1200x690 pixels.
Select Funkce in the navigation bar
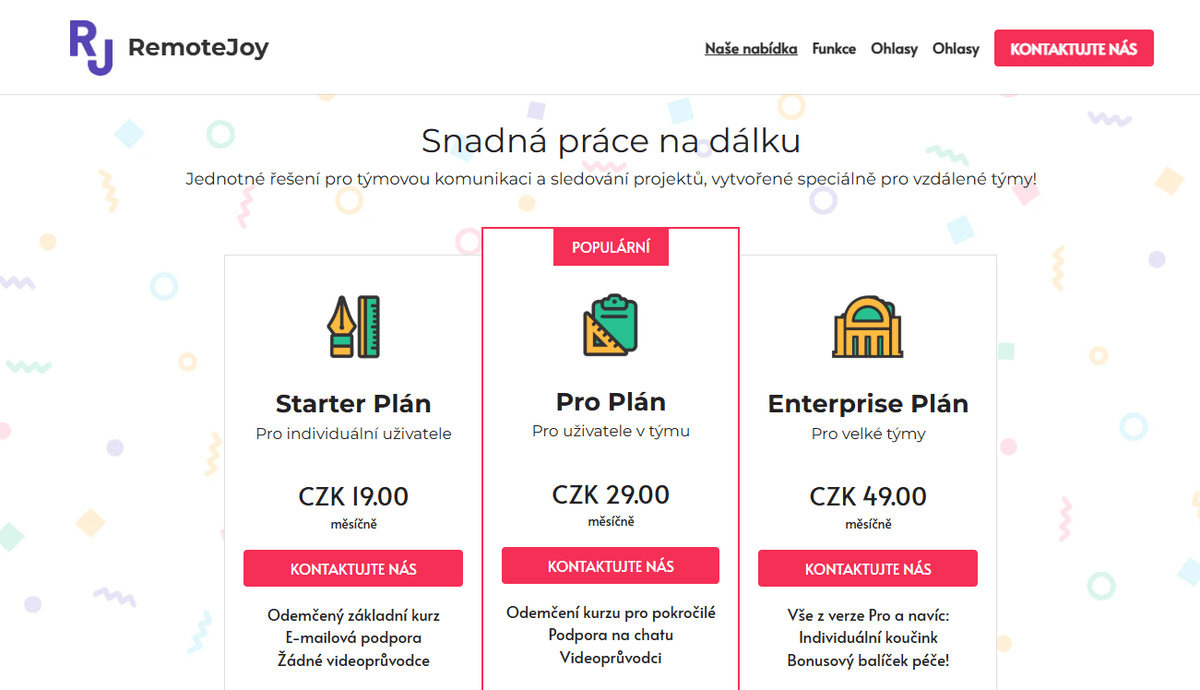[x=834, y=48]
